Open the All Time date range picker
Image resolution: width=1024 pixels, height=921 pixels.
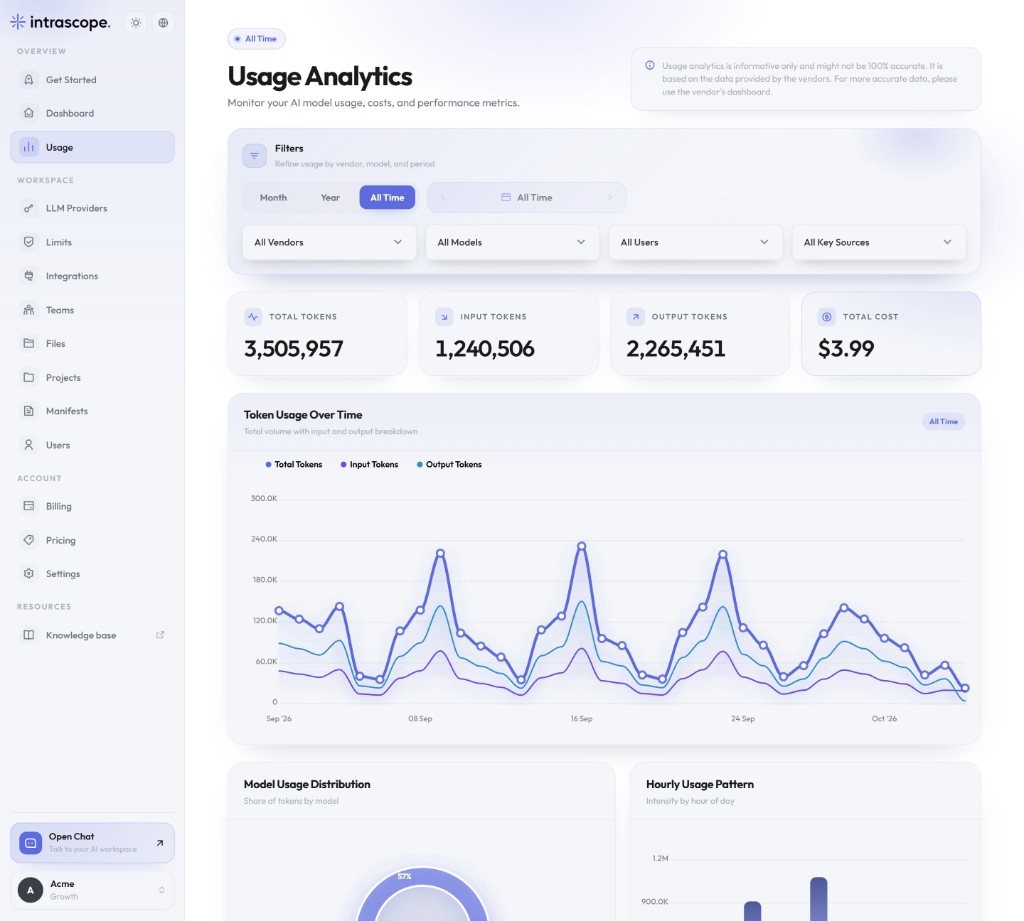[526, 197]
